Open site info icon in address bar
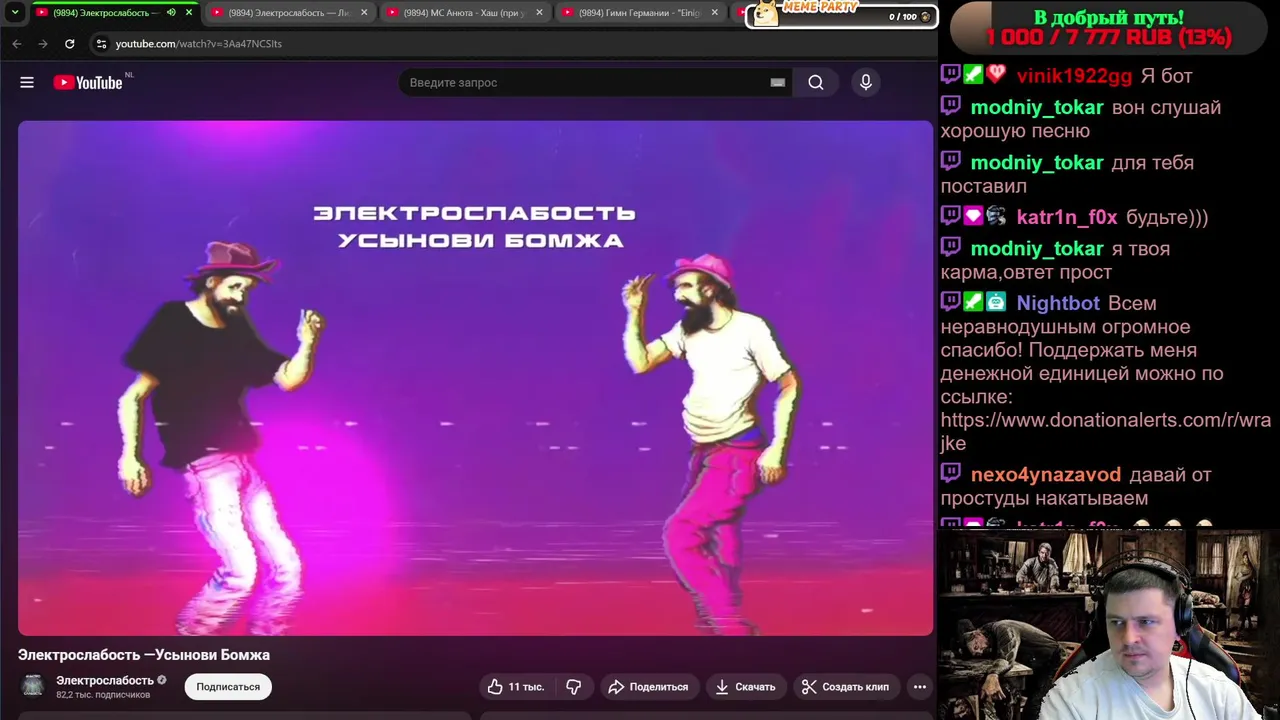1280x720 pixels. (x=101, y=44)
